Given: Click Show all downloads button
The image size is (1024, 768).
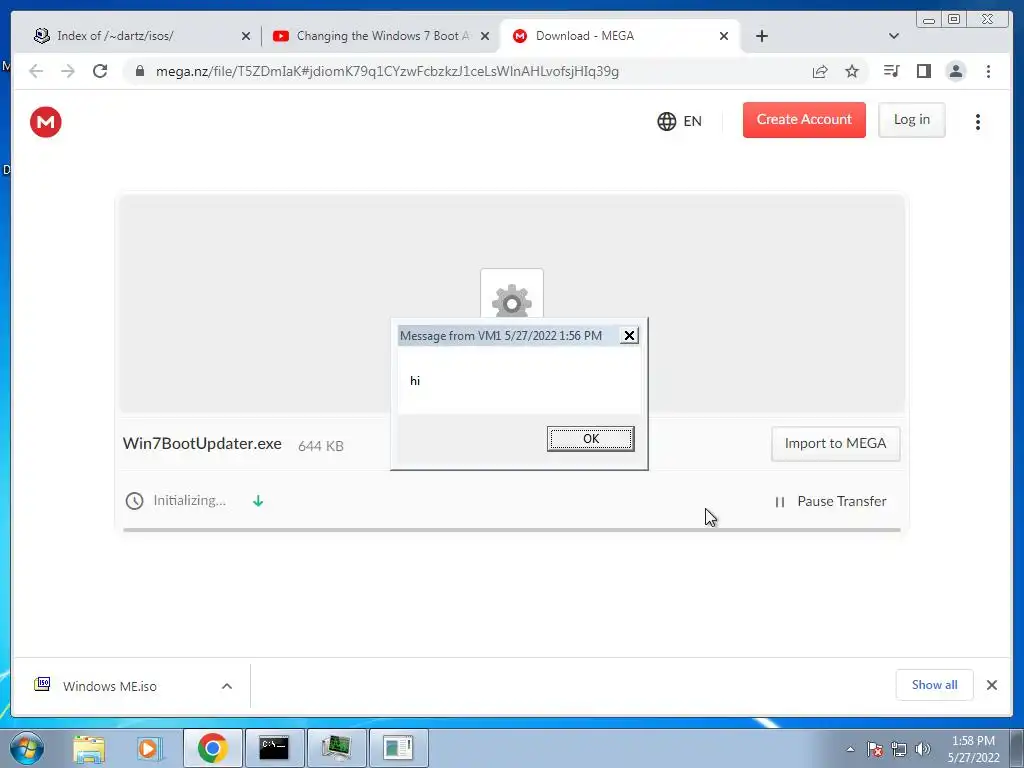Looking at the screenshot, I should tap(935, 685).
